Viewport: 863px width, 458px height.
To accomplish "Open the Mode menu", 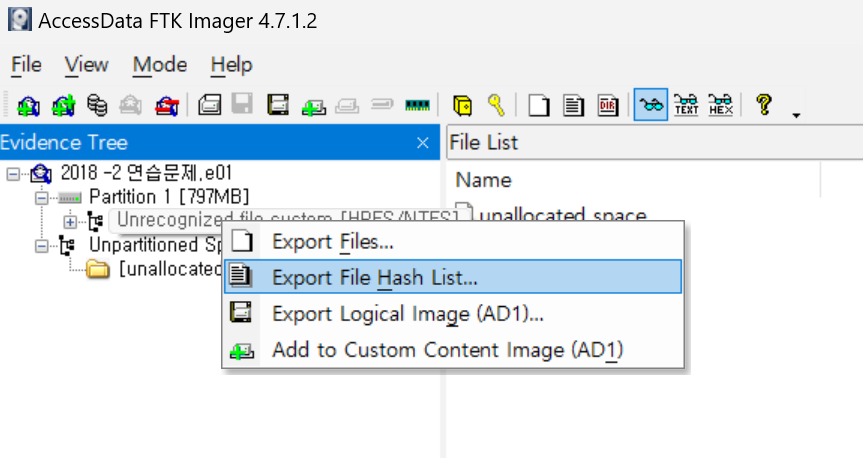I will point(160,64).
